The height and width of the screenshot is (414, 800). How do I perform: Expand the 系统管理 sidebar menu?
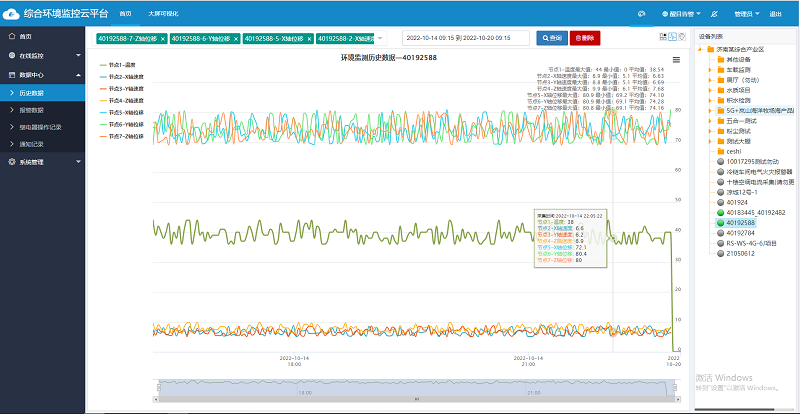coord(78,162)
